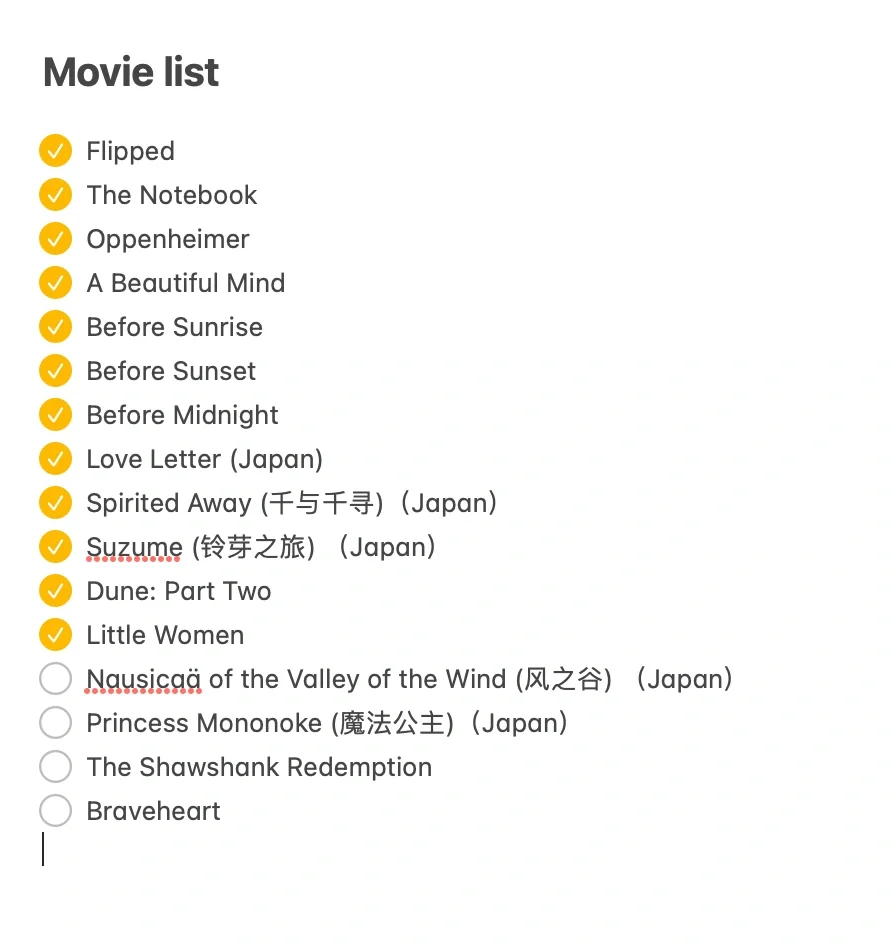The image size is (892, 944).
Task: Click the Before Sunrise text
Action: pos(175,327)
